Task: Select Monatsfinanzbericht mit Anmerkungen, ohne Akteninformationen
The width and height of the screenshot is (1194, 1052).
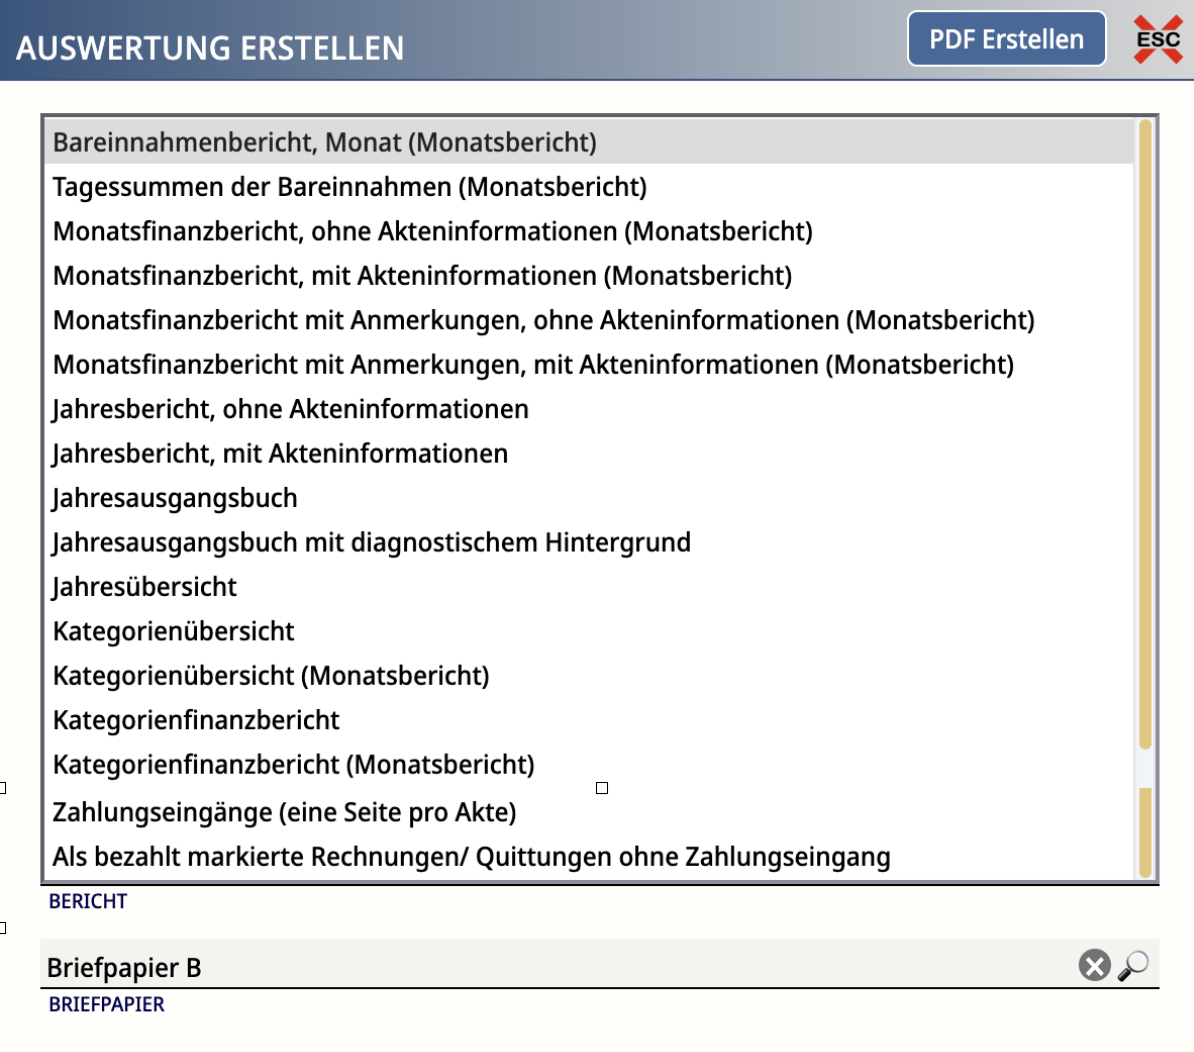Action: (543, 321)
